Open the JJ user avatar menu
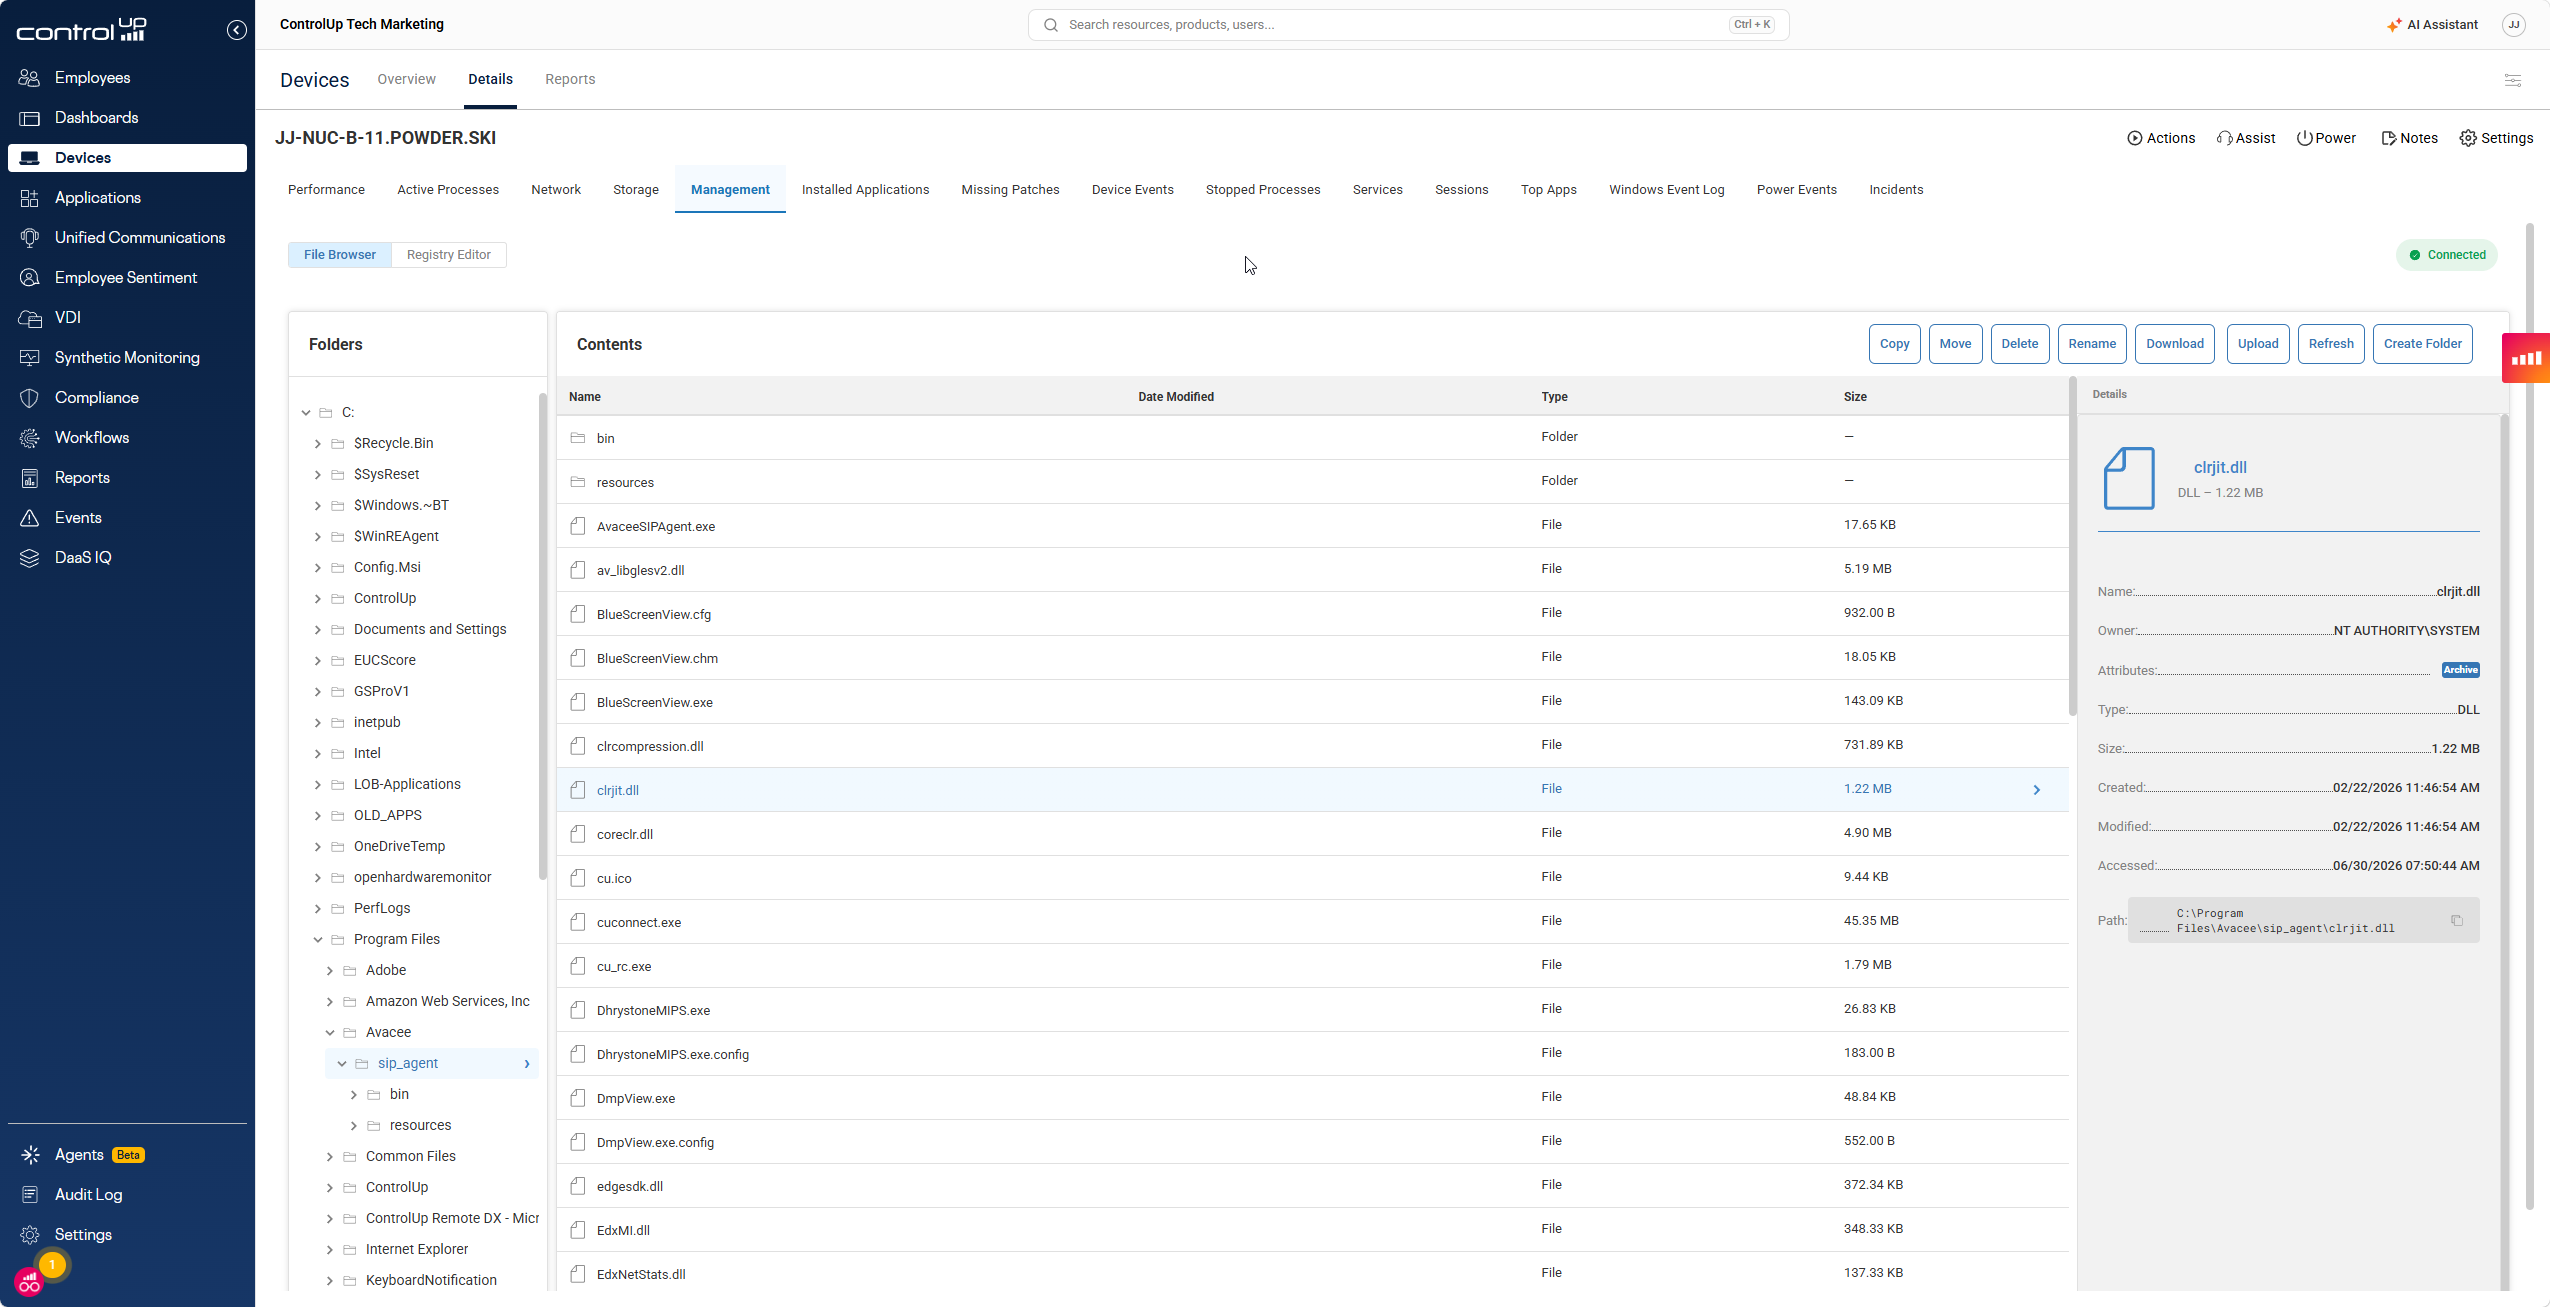Image resolution: width=2550 pixels, height=1307 pixels. click(x=2513, y=25)
